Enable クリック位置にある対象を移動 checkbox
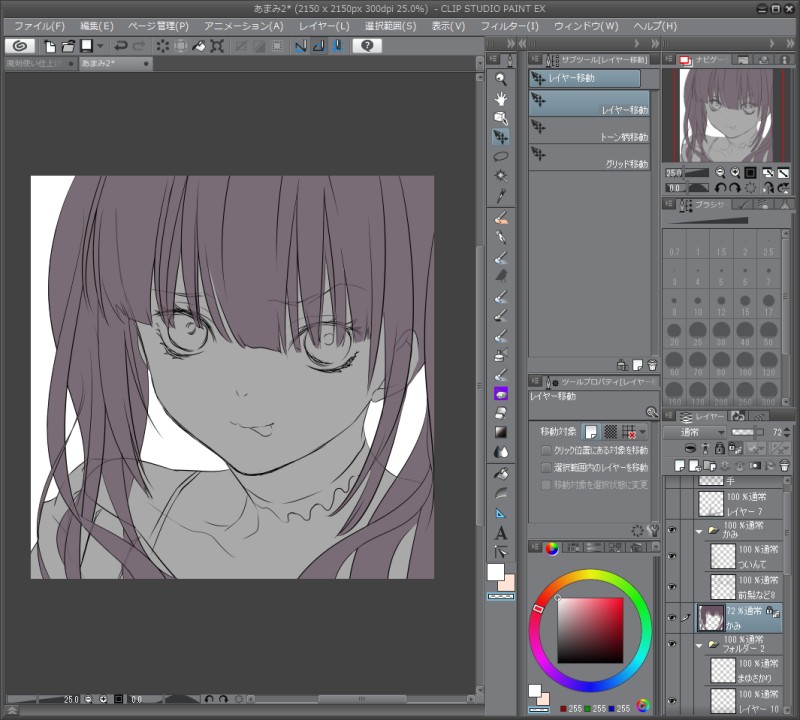This screenshot has height=720, width=800. tap(546, 450)
